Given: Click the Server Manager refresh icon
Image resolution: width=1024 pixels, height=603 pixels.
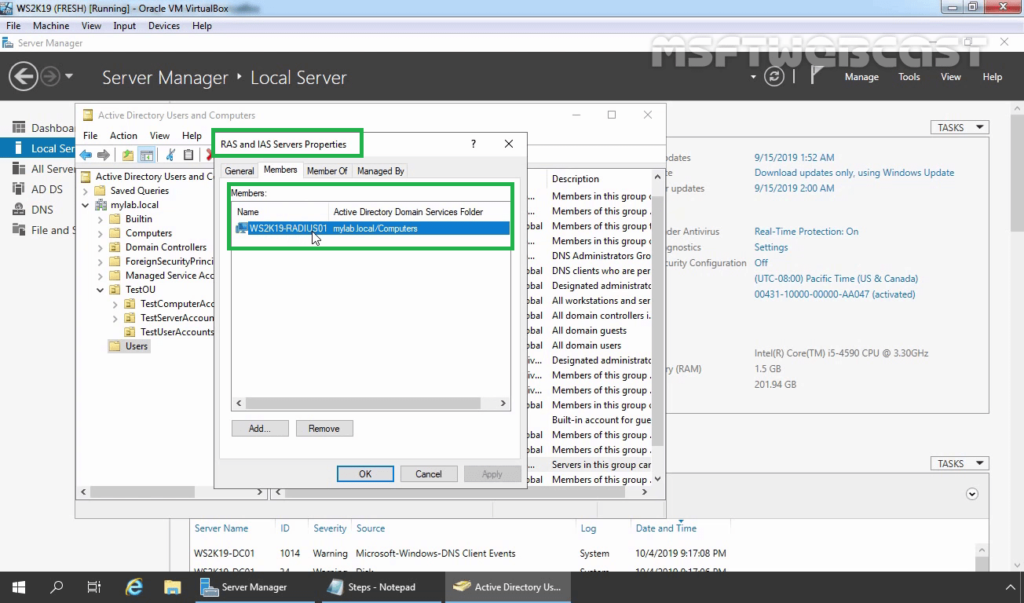Looking at the screenshot, I should [x=774, y=77].
